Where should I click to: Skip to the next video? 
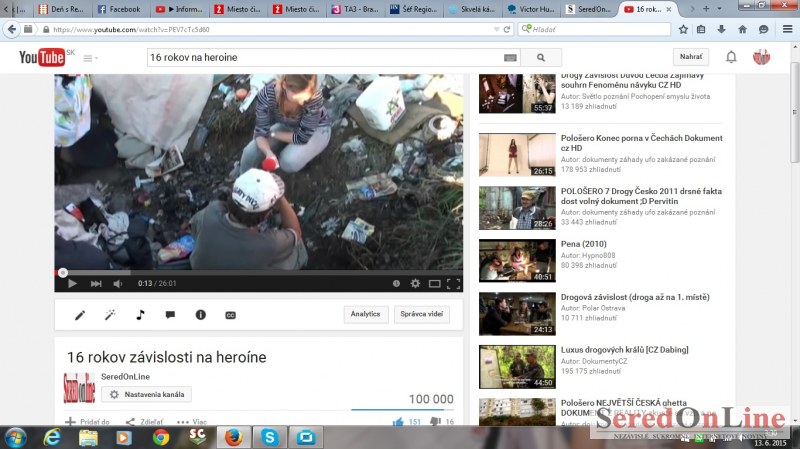click(x=96, y=284)
